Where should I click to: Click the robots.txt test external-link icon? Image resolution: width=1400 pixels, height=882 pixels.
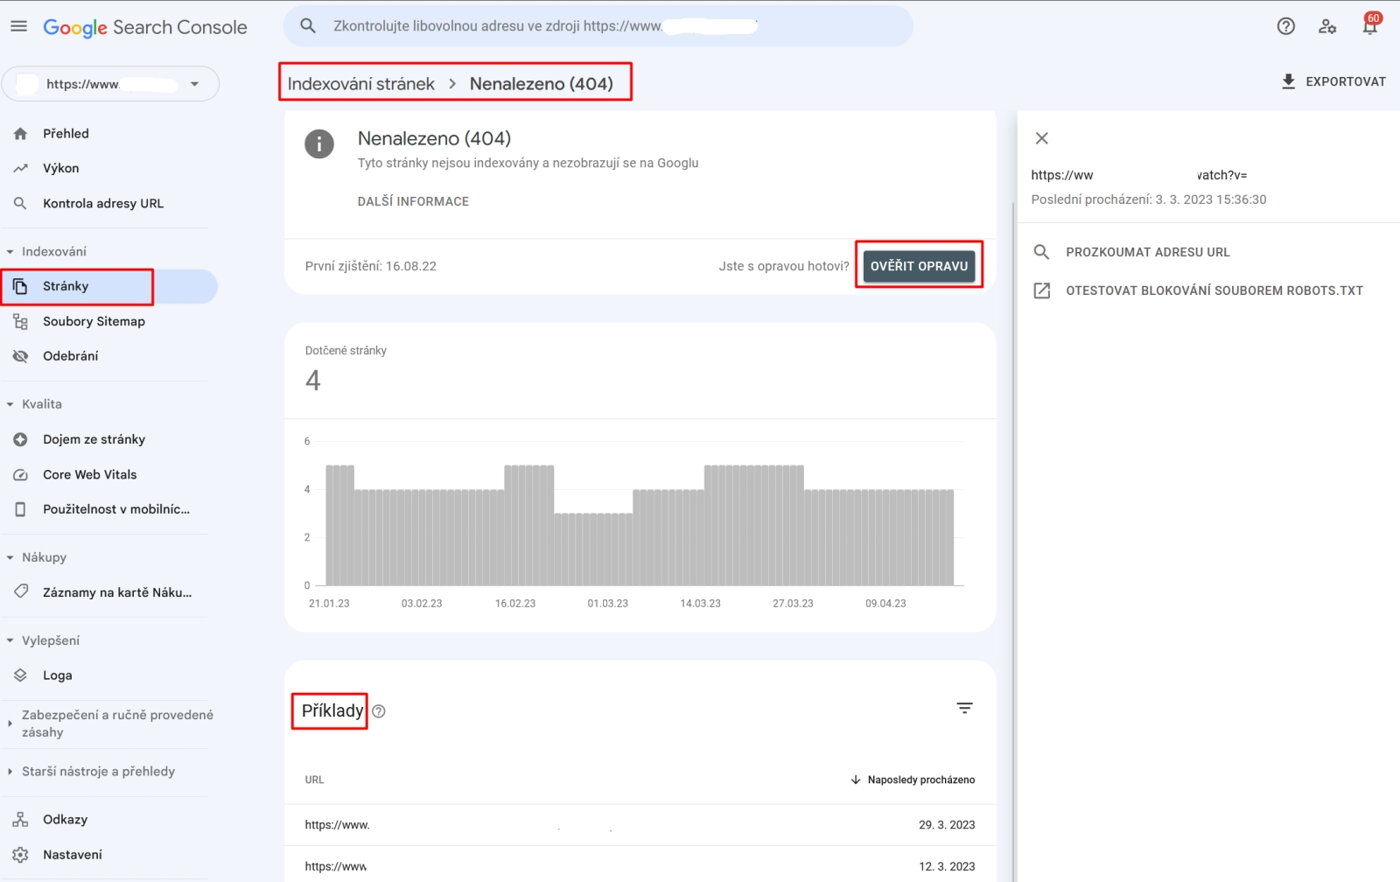[1041, 290]
